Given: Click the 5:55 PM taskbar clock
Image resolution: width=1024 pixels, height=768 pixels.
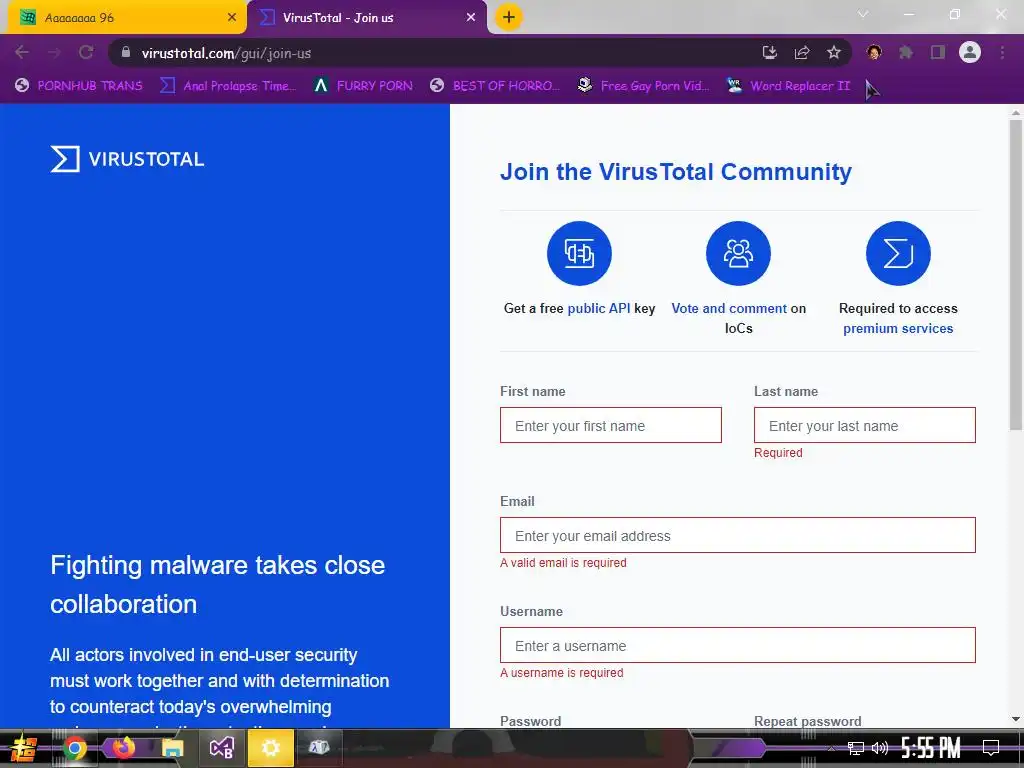Looking at the screenshot, I should click(931, 748).
